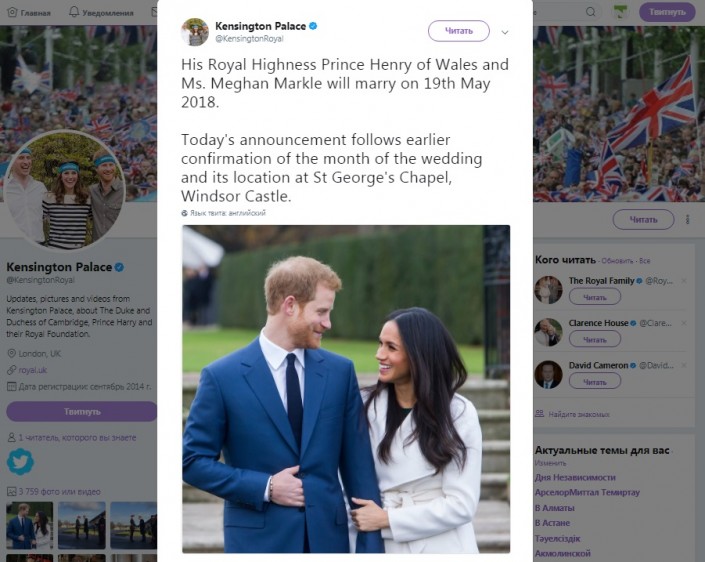
Task: Open the account avatar menu in top bar
Action: pyautogui.click(x=622, y=13)
